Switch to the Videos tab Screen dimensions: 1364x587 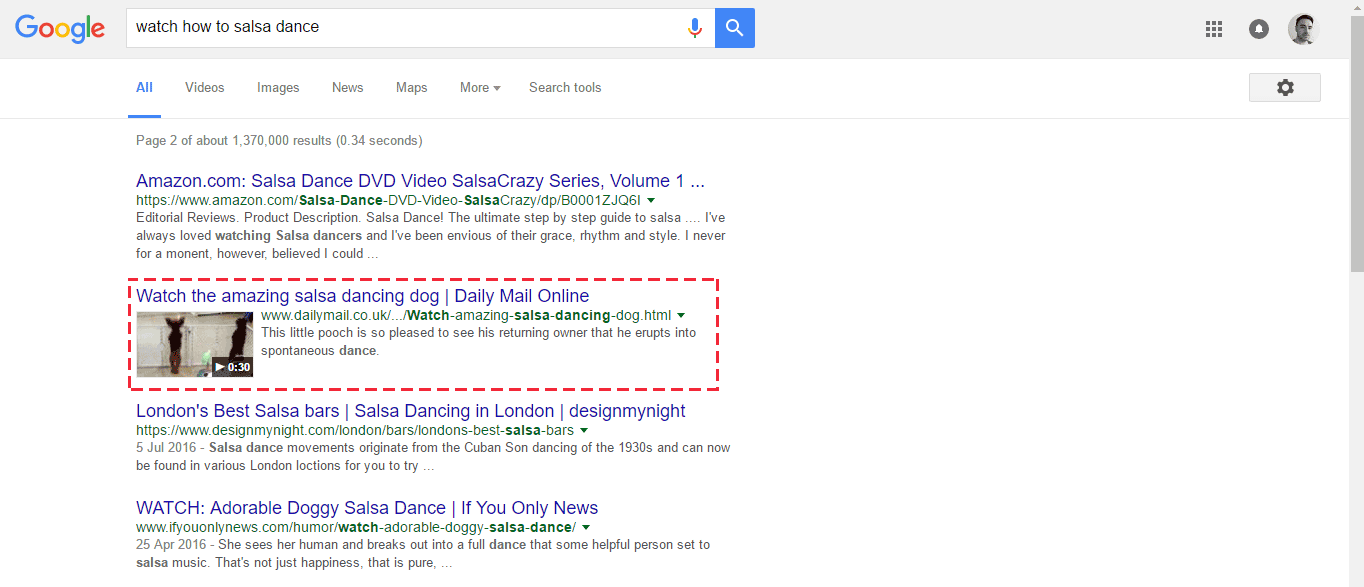pos(204,88)
